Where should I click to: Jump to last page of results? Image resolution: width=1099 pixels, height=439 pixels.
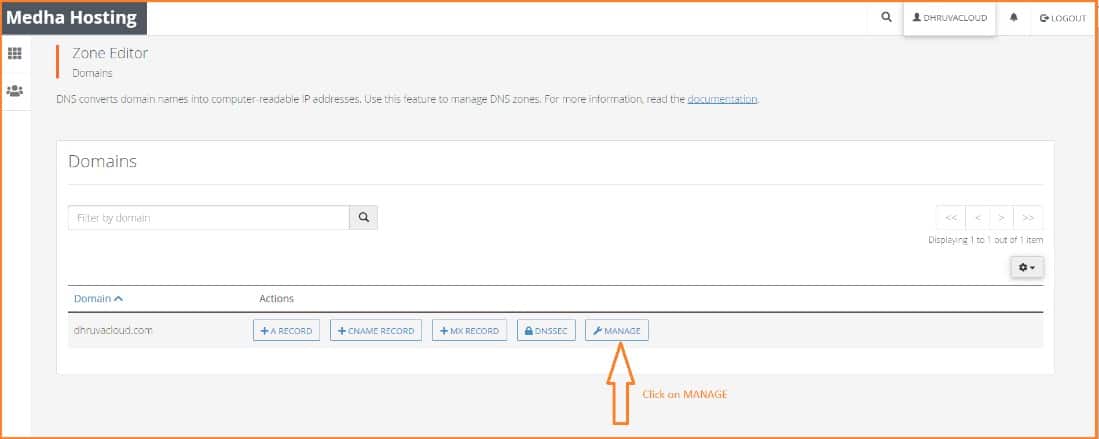coord(1028,217)
